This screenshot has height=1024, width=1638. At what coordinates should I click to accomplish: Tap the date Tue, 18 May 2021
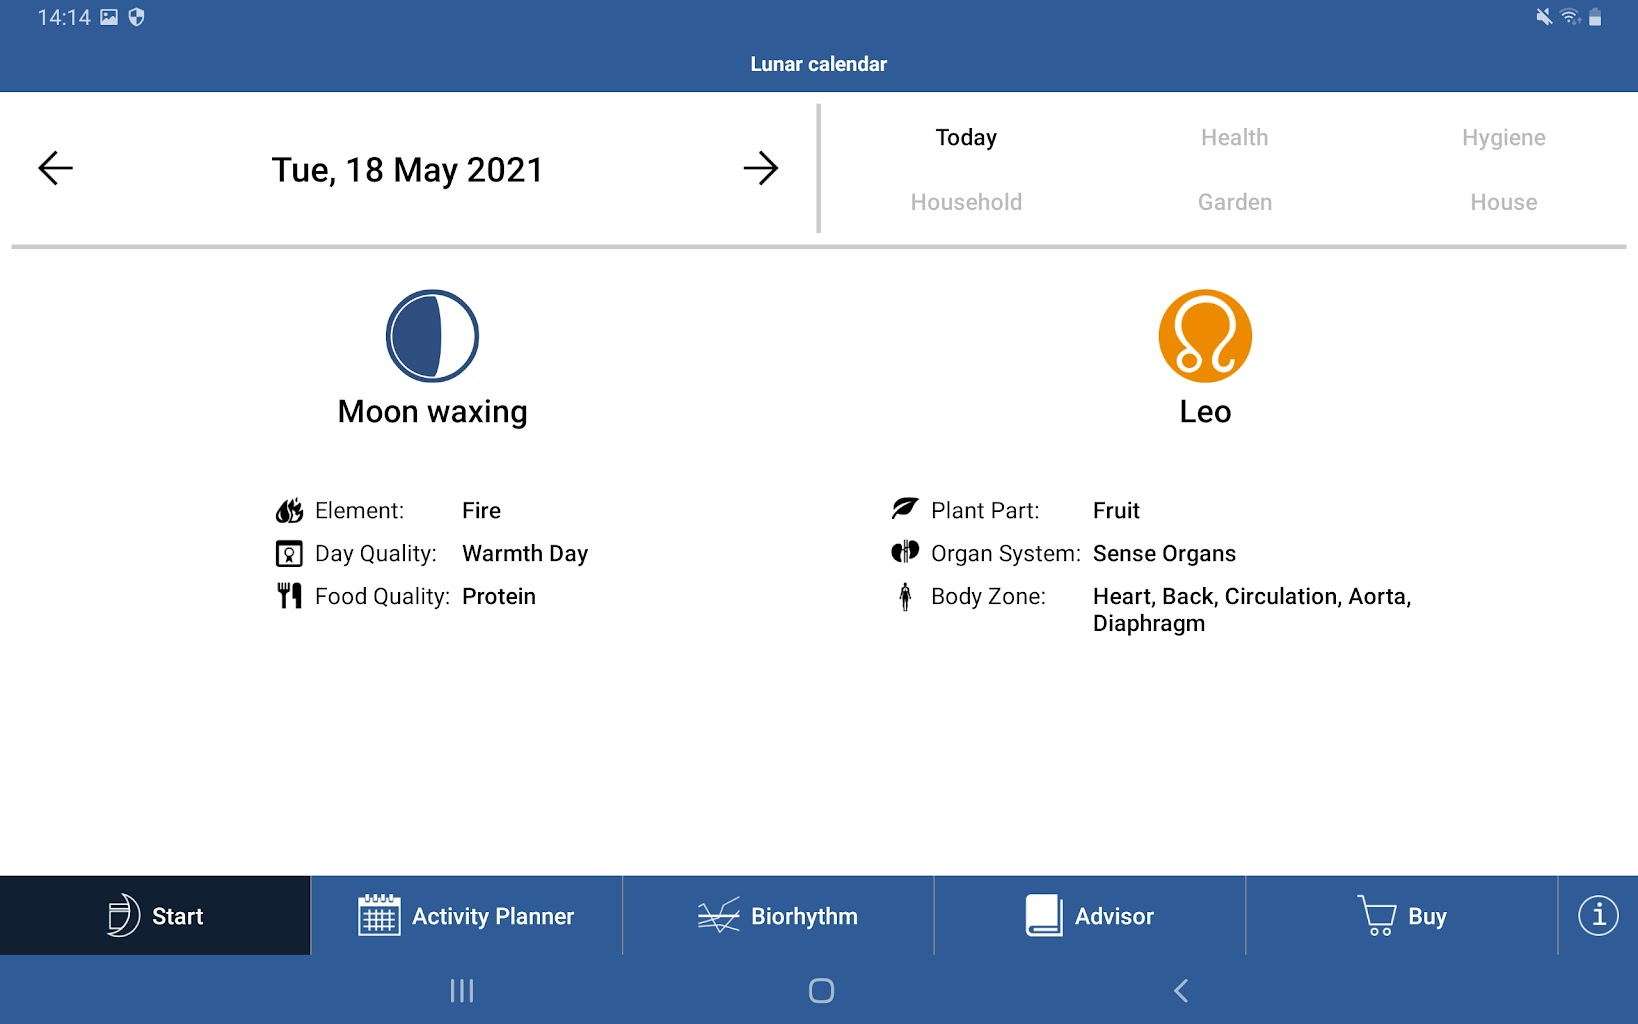coord(407,170)
